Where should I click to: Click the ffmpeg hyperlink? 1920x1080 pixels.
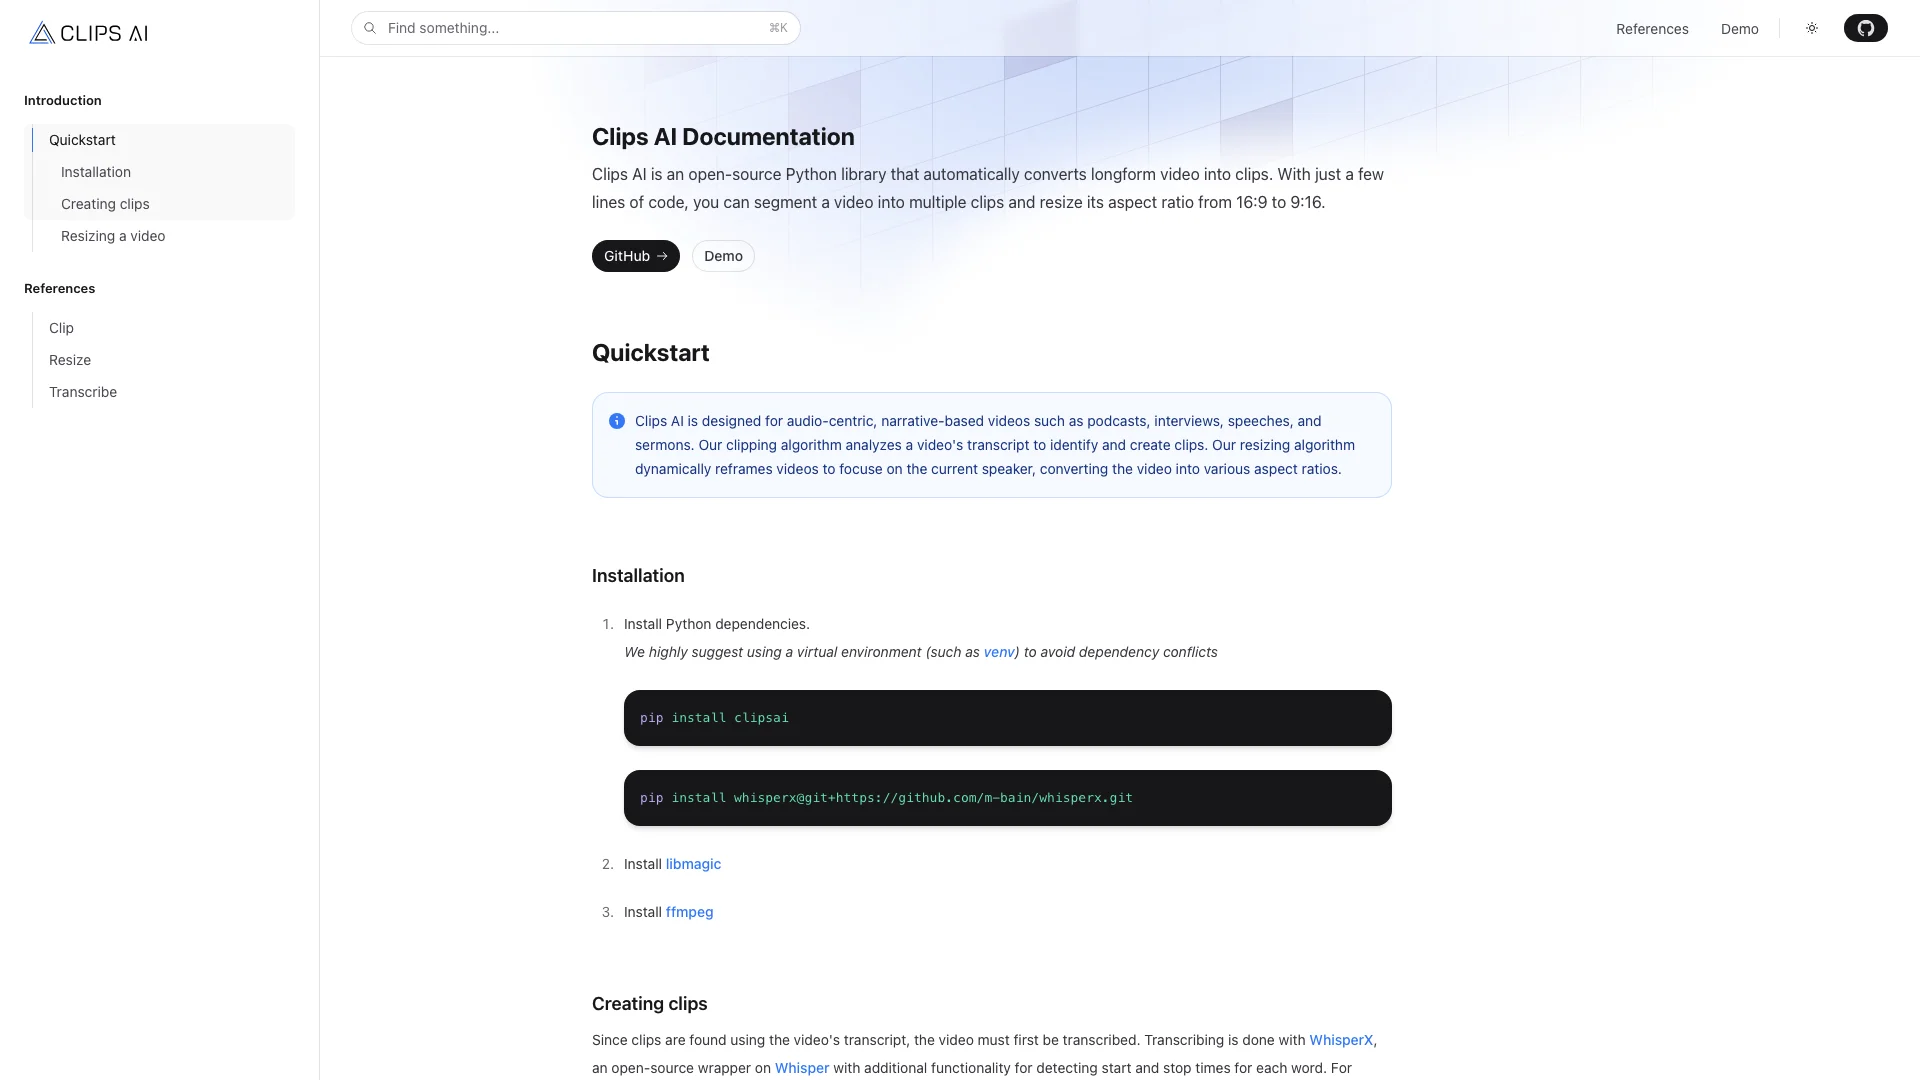[x=688, y=911]
